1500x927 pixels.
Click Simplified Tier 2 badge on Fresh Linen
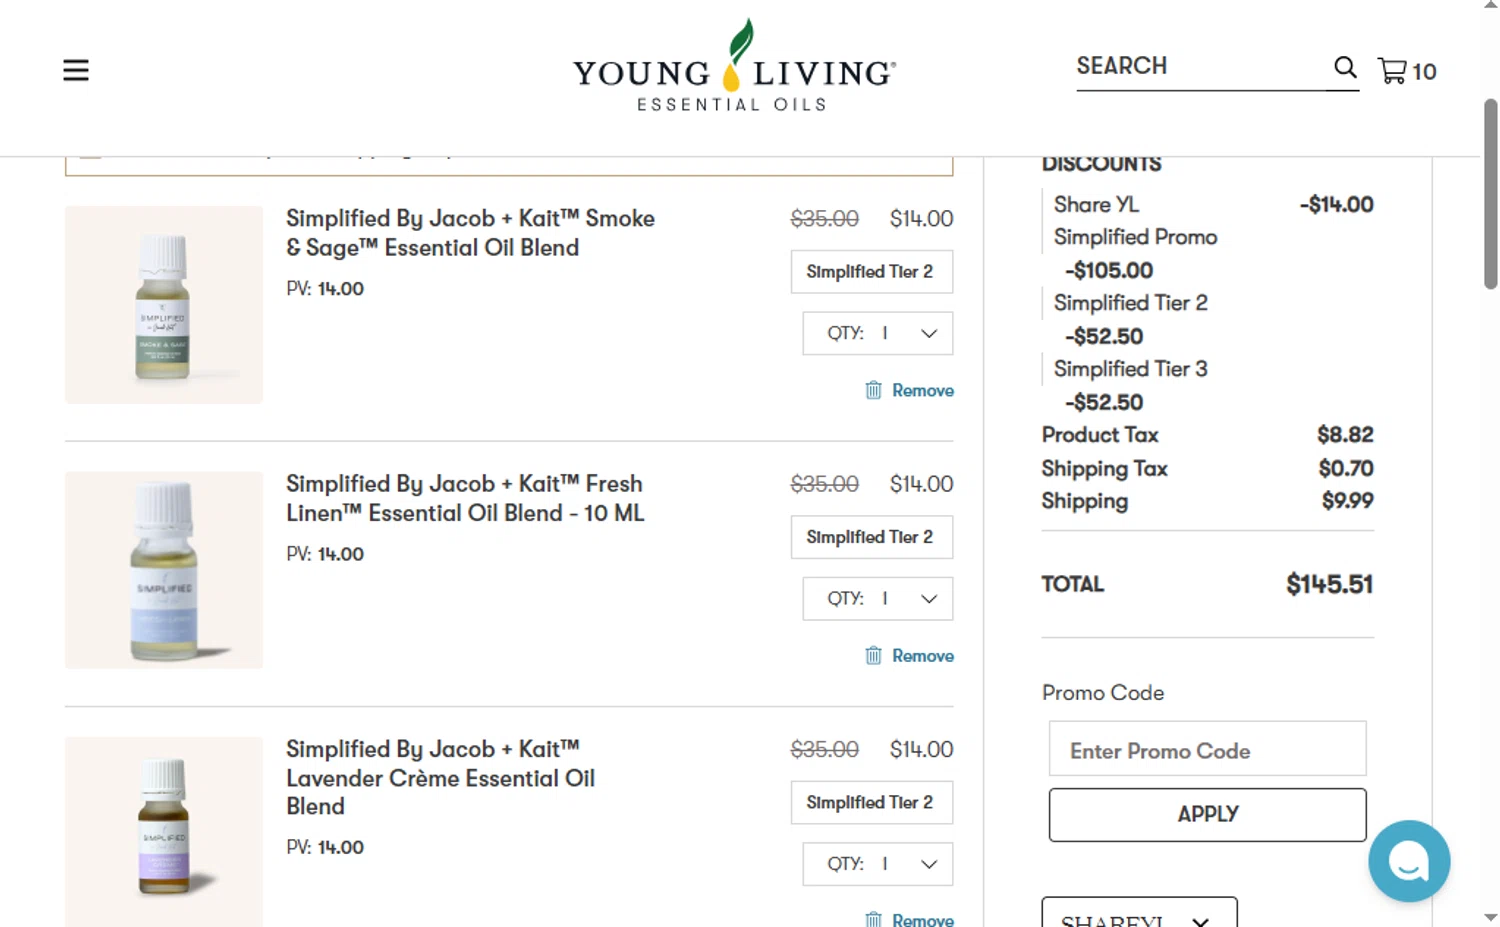pyautogui.click(x=871, y=537)
